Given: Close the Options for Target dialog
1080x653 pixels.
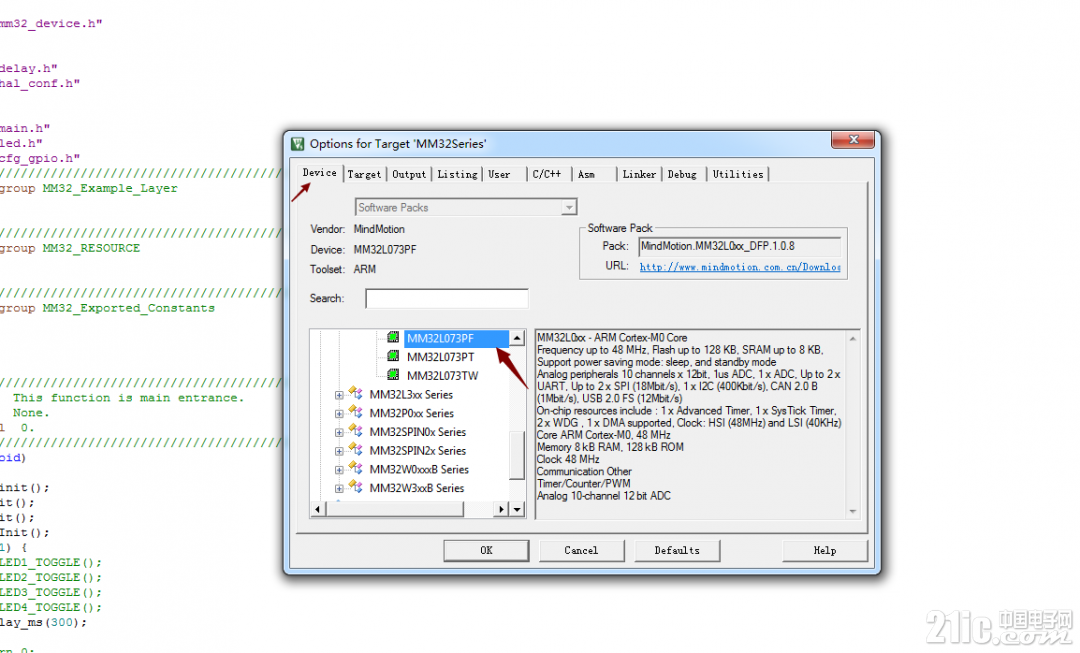Looking at the screenshot, I should [x=853, y=140].
